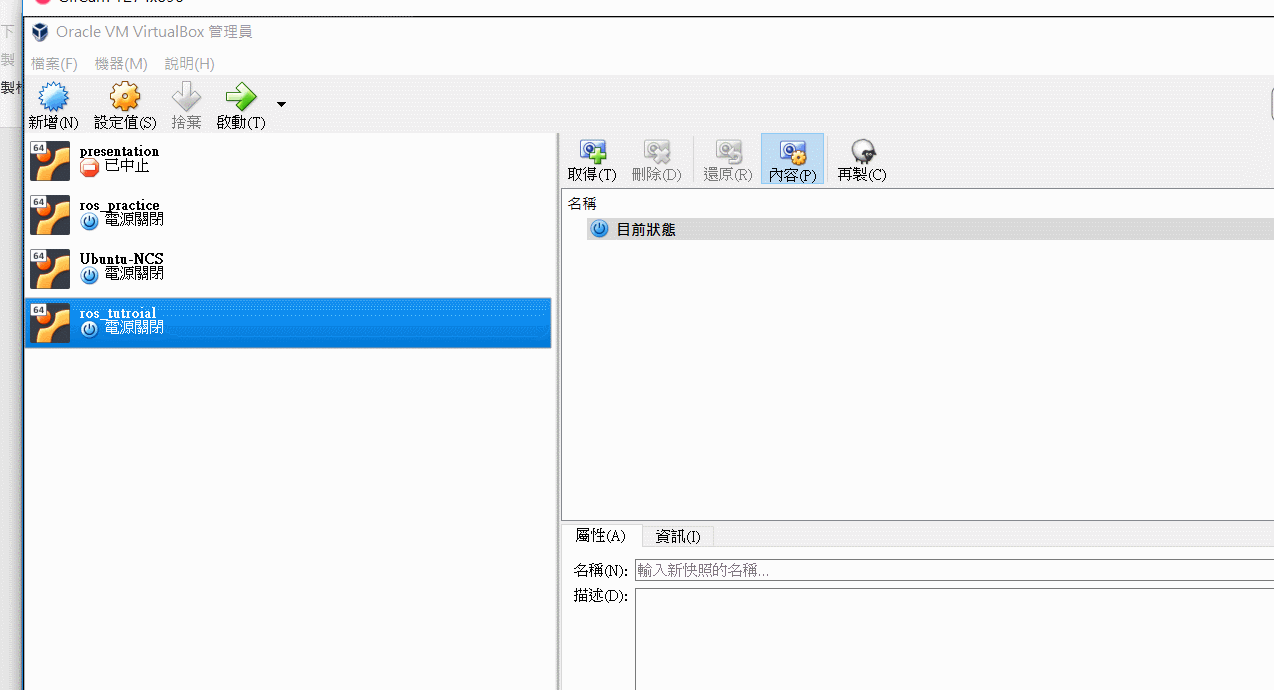Select the 目前狀態 current state row

click(x=930, y=229)
